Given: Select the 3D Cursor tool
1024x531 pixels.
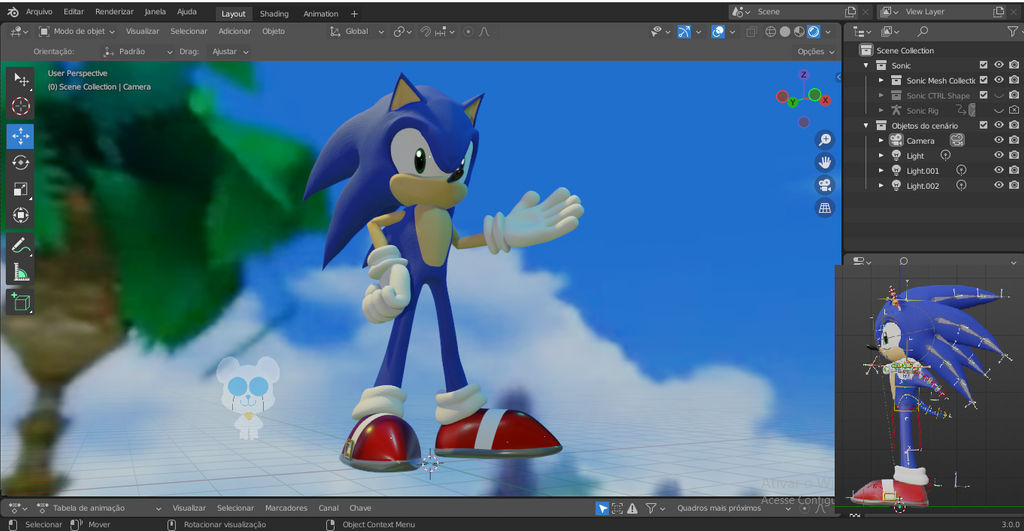Looking at the screenshot, I should (21, 106).
